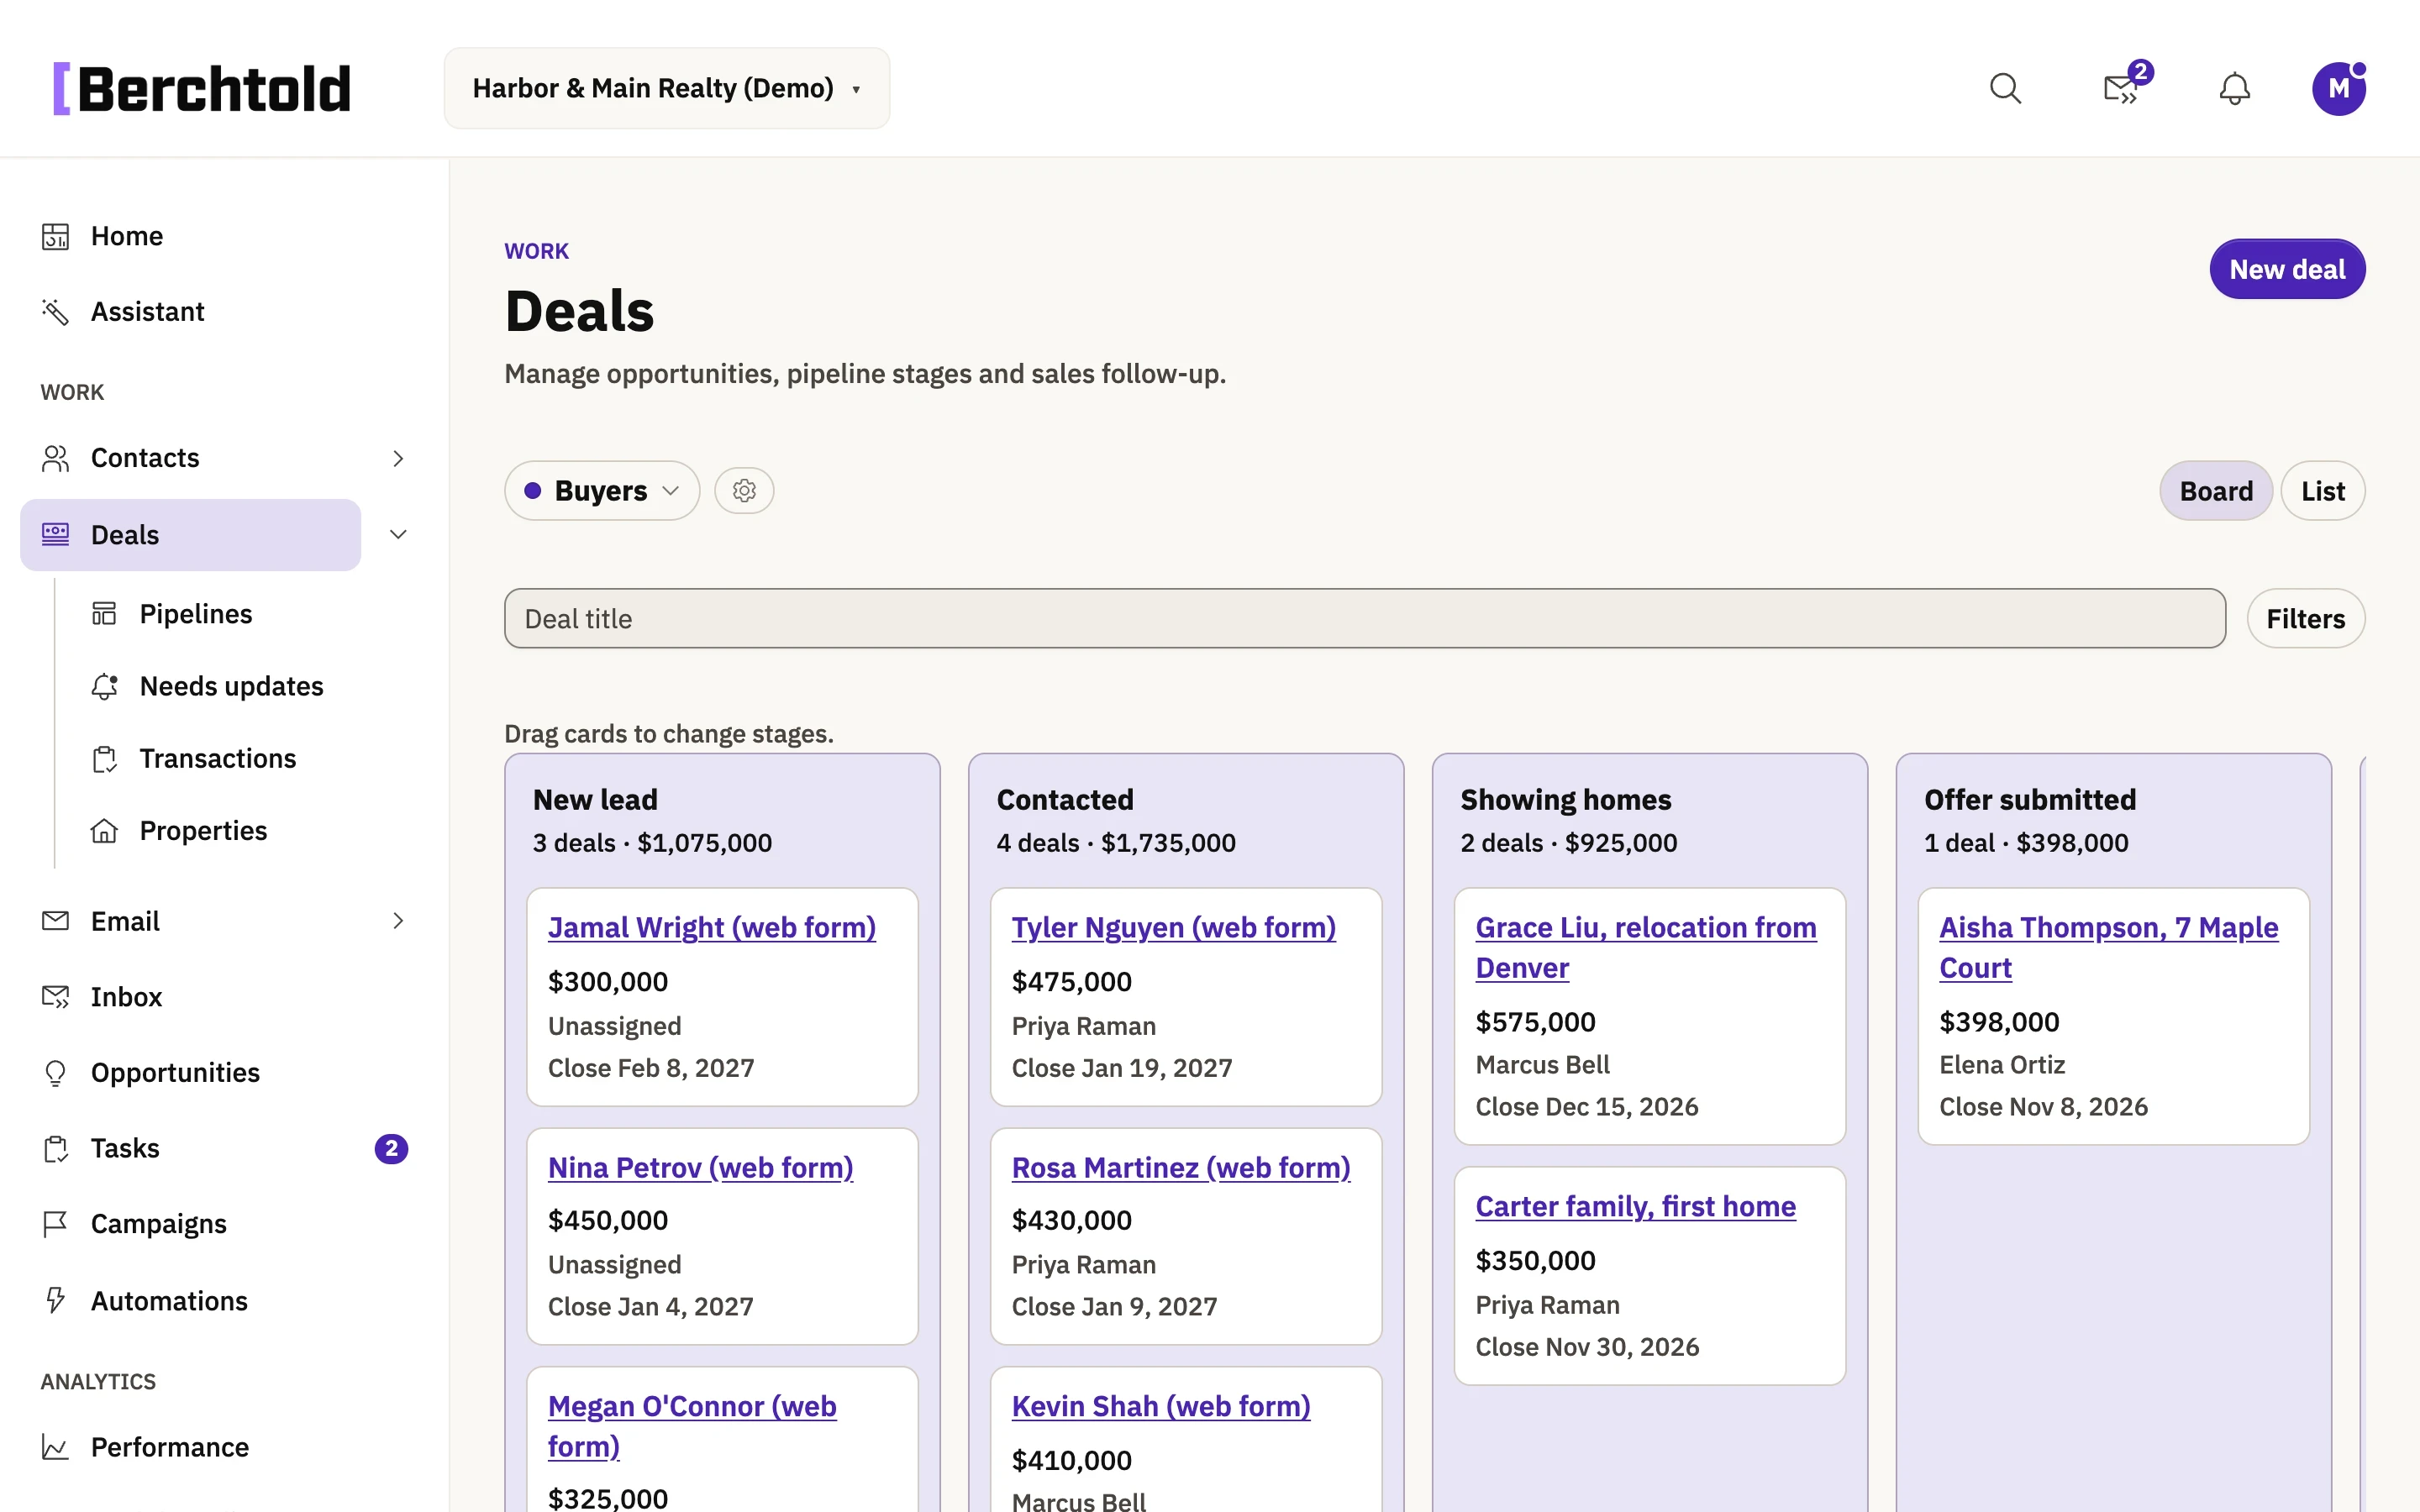Image resolution: width=2420 pixels, height=1512 pixels.
Task: Switch to Board view
Action: pyautogui.click(x=2216, y=491)
